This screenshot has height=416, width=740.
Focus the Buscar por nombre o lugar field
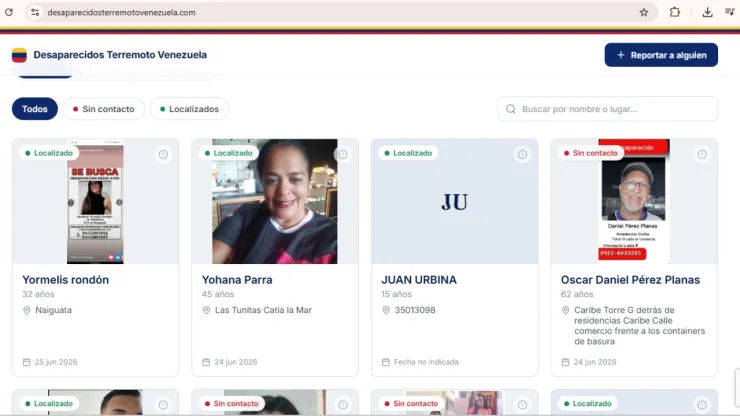click(607, 109)
